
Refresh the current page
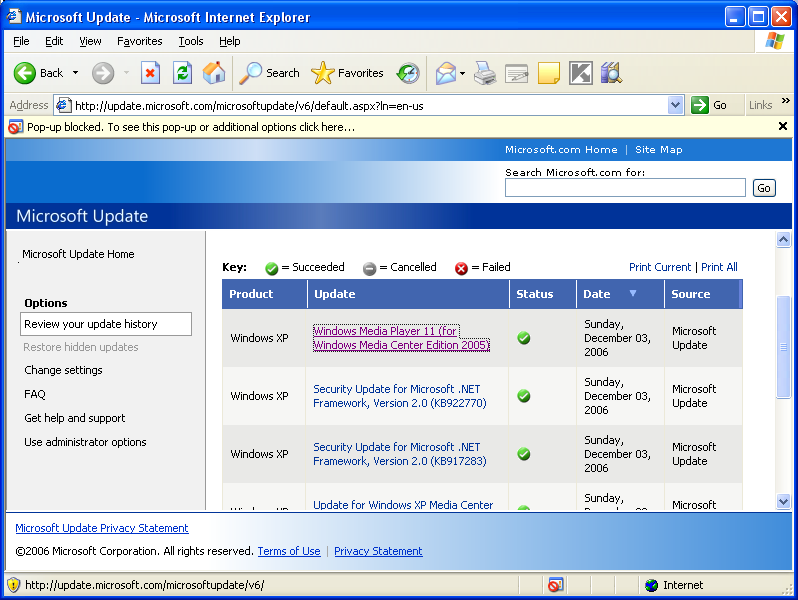182,73
